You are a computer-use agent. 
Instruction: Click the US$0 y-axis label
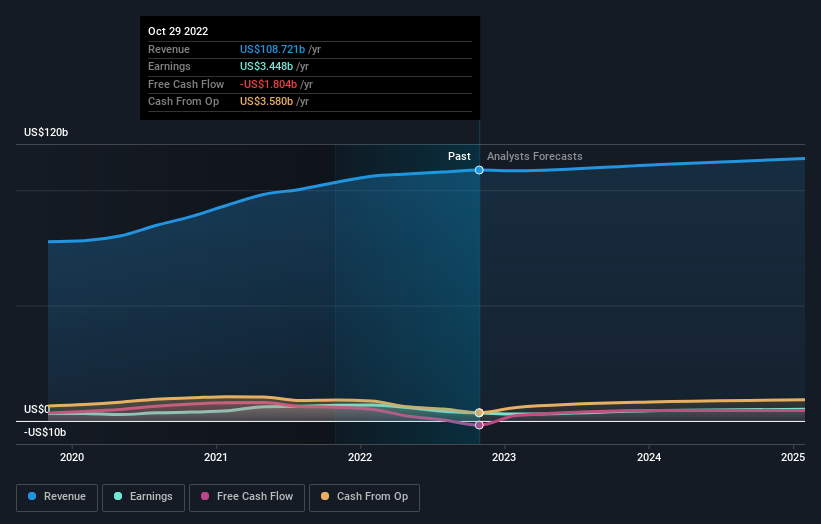(x=37, y=409)
